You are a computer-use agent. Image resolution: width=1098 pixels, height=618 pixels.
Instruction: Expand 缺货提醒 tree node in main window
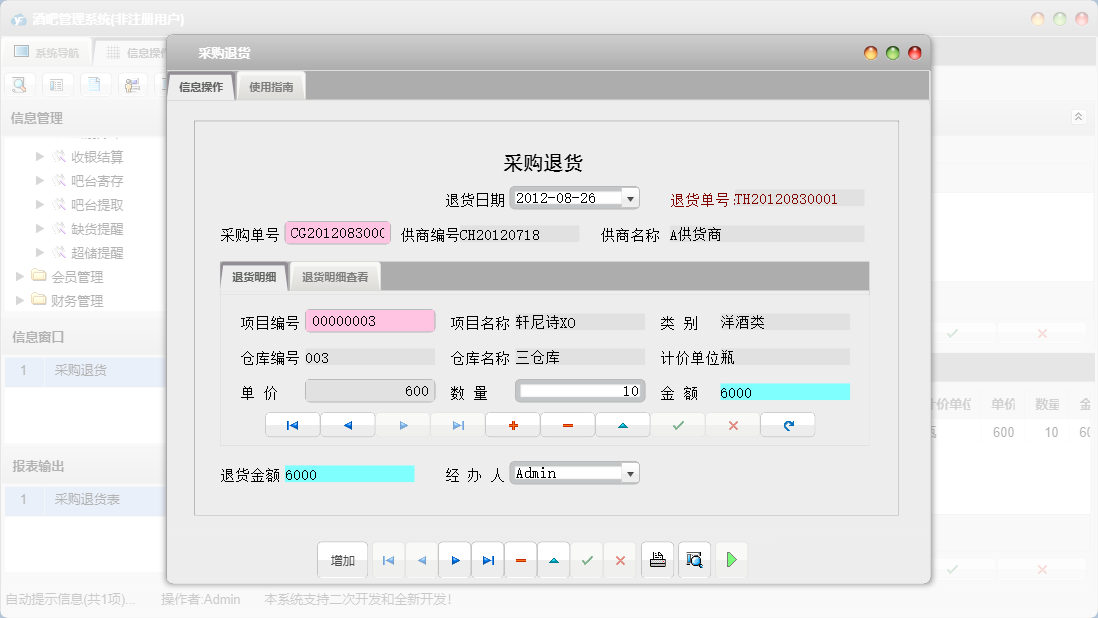click(40, 228)
